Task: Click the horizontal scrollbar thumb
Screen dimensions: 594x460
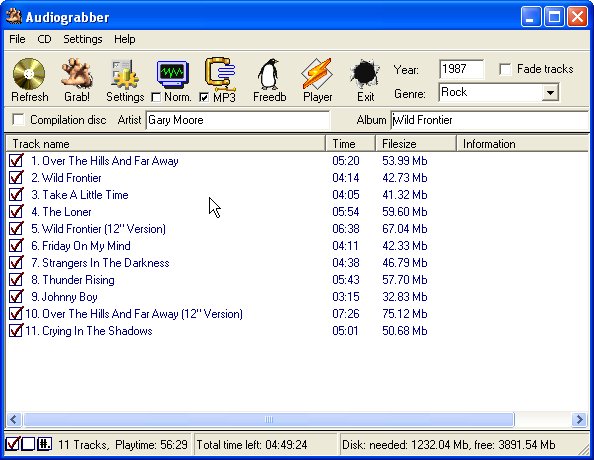Action: (269, 419)
